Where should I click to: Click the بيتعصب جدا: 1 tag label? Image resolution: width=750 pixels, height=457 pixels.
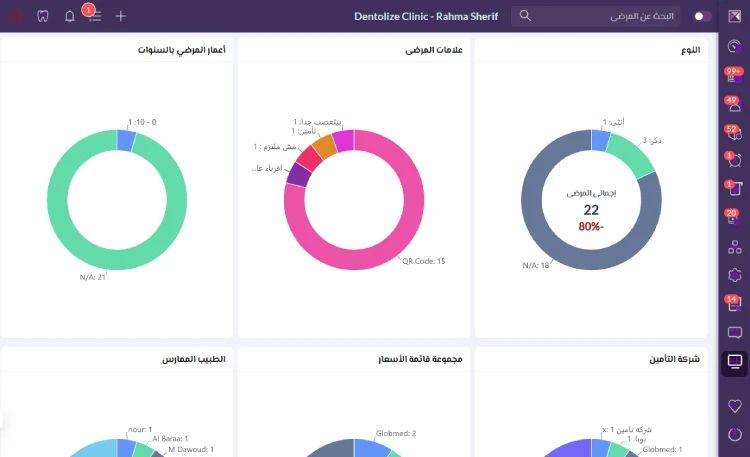(317, 122)
